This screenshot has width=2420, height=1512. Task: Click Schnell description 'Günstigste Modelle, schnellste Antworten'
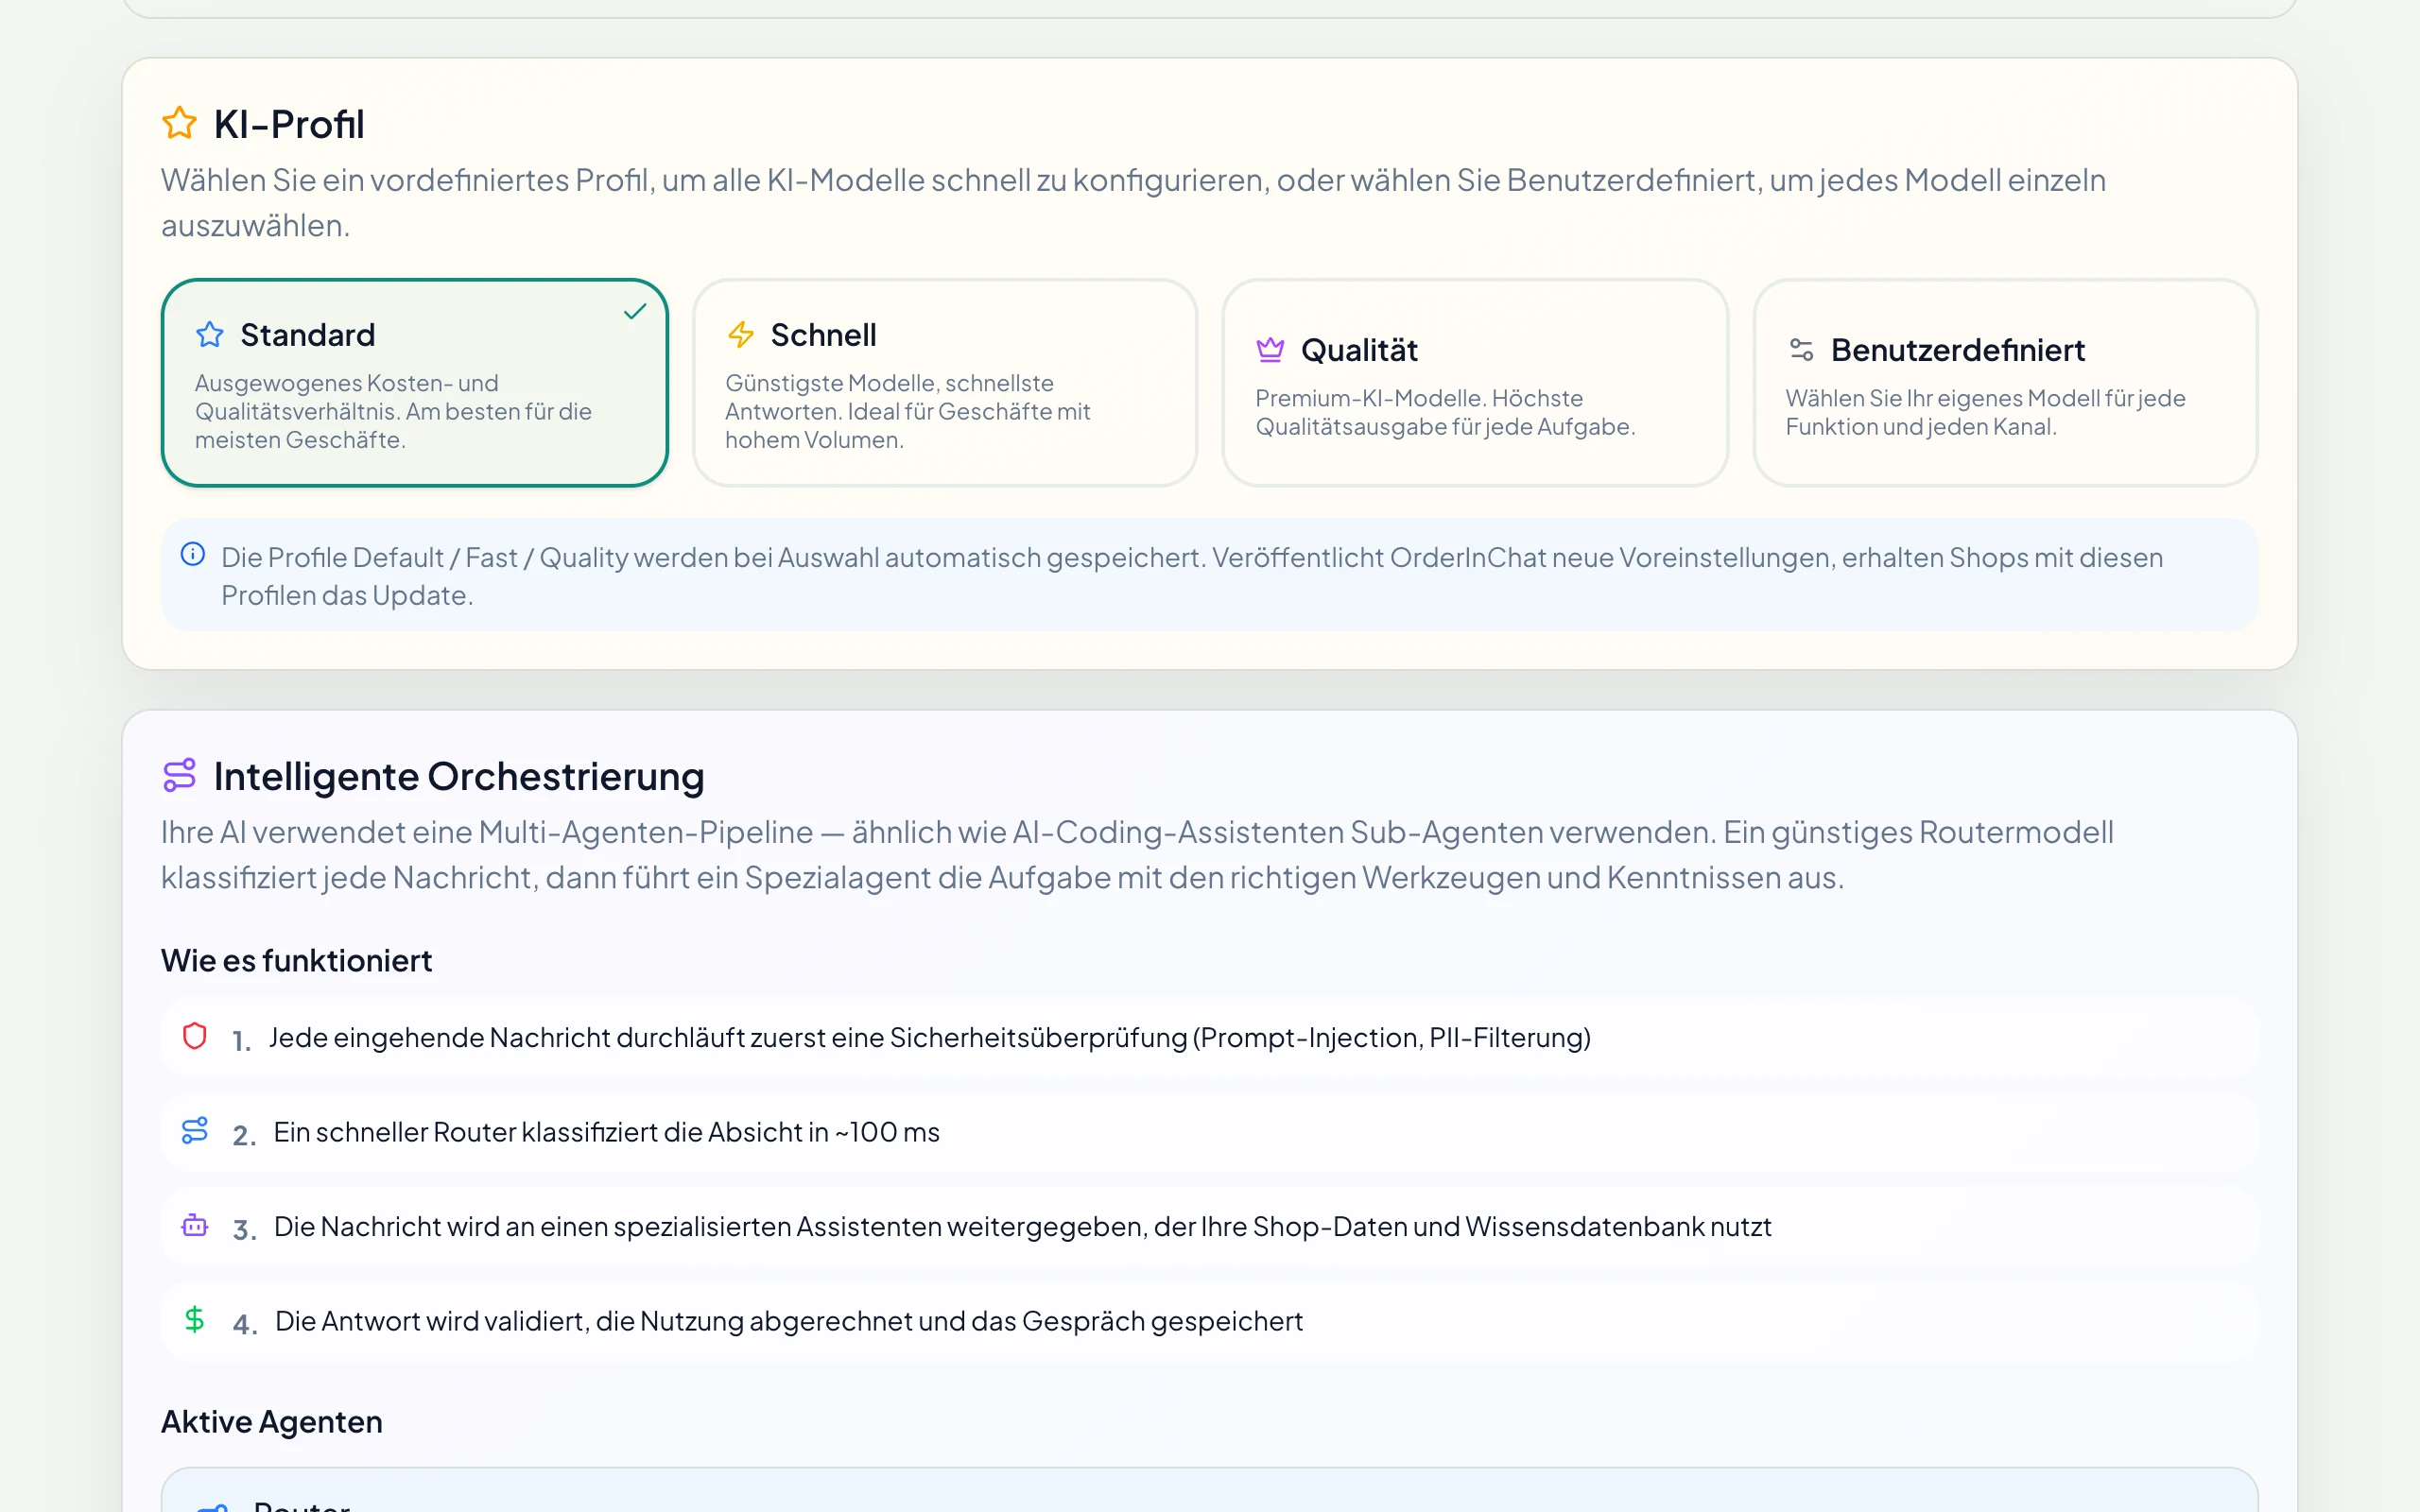[x=907, y=411]
